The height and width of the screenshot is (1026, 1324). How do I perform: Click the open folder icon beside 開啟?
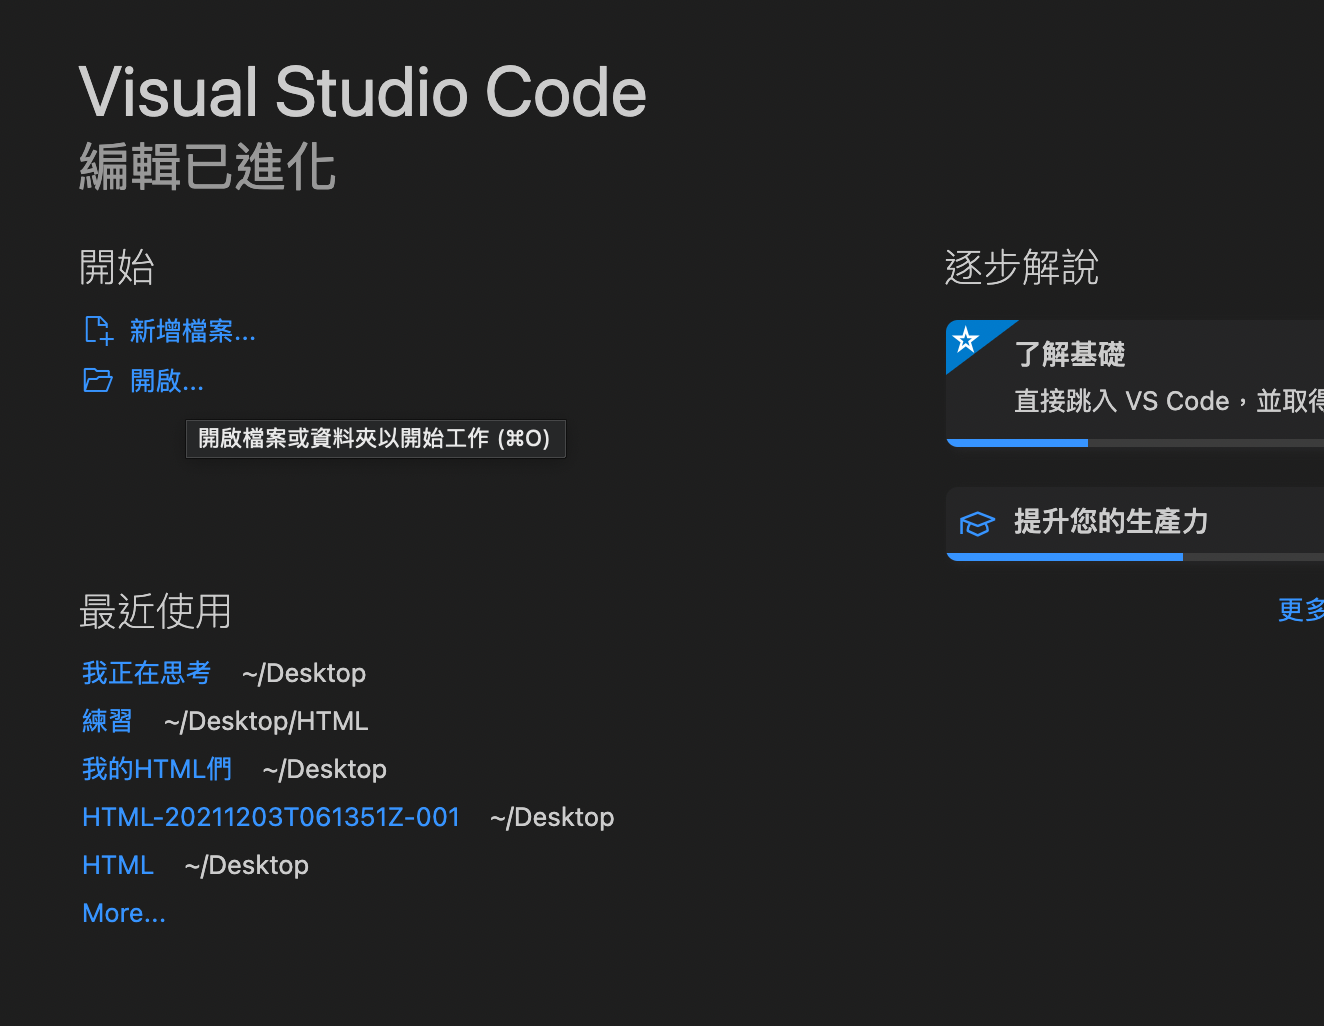[x=97, y=380]
